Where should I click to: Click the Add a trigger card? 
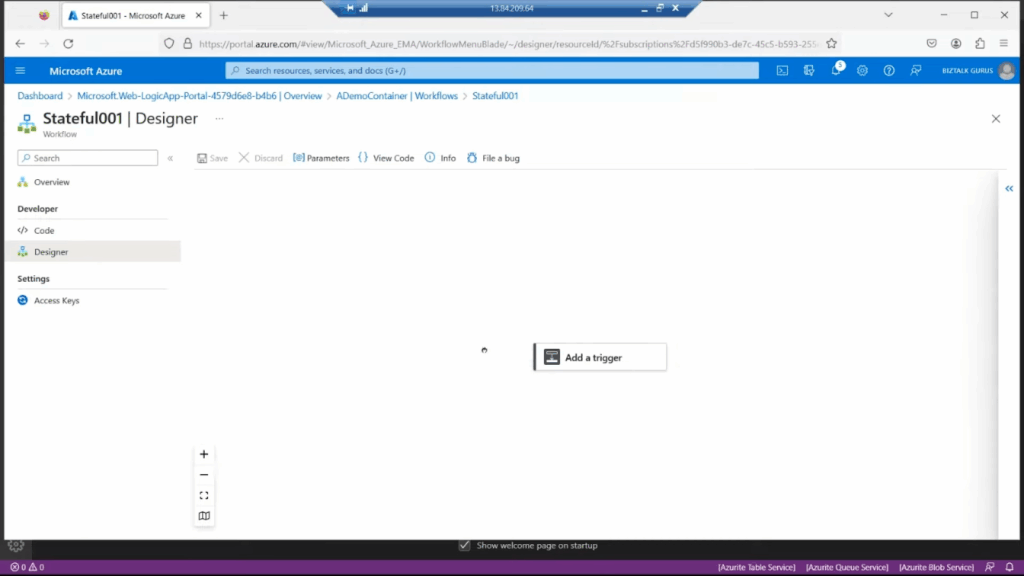[x=600, y=357]
